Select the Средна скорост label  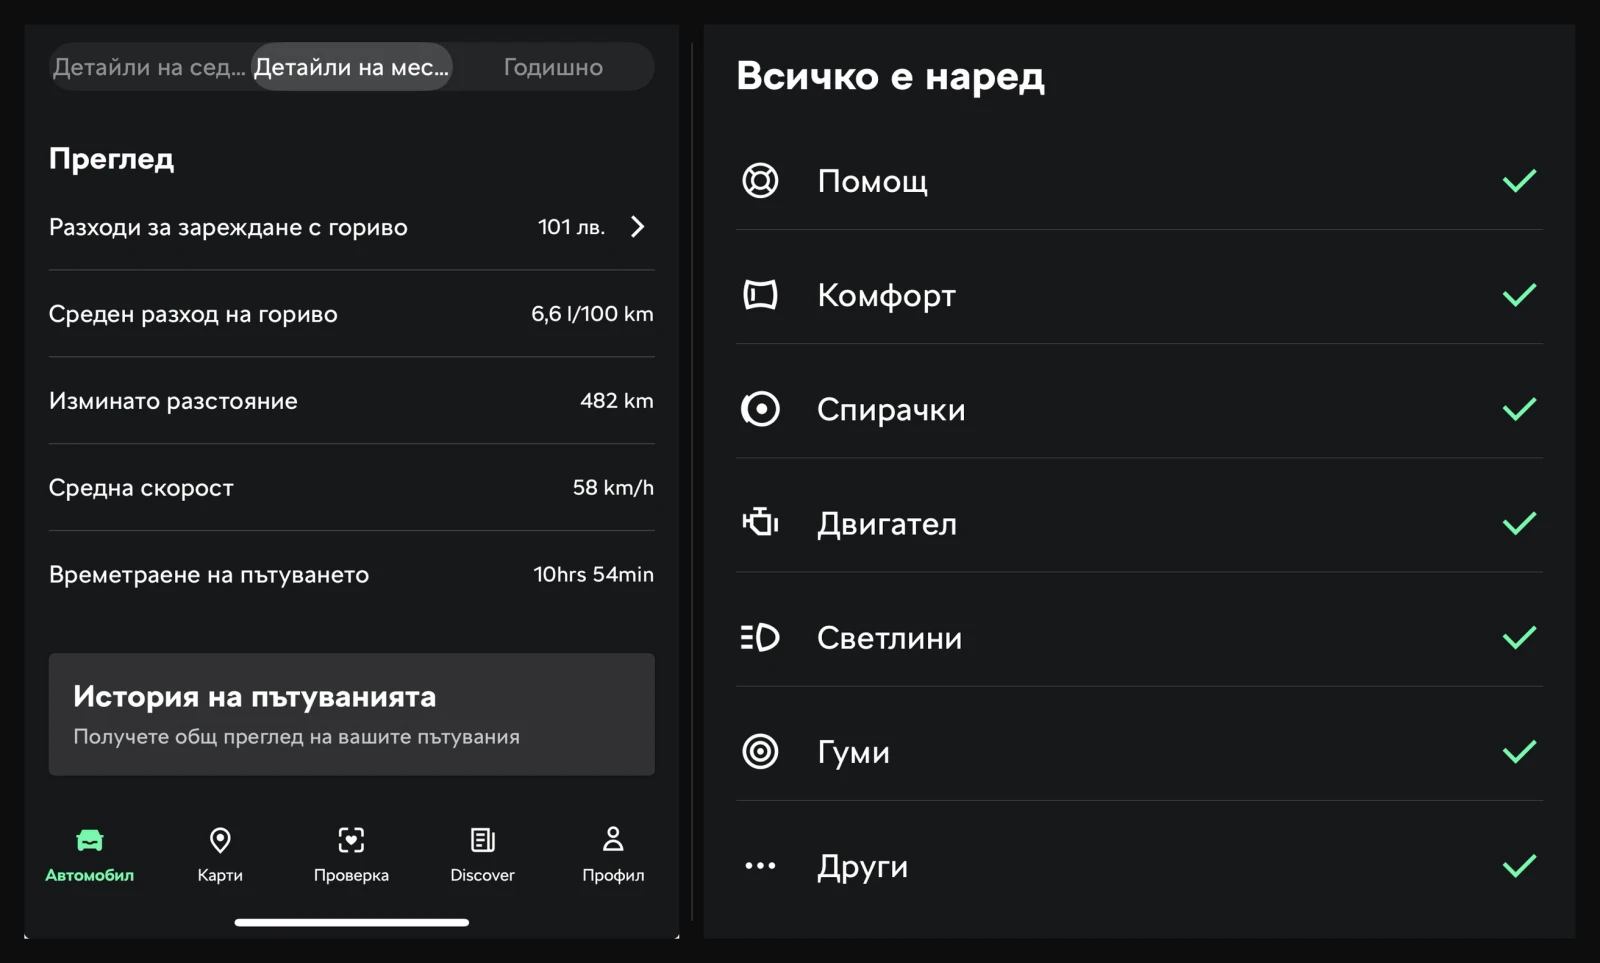[x=141, y=488]
